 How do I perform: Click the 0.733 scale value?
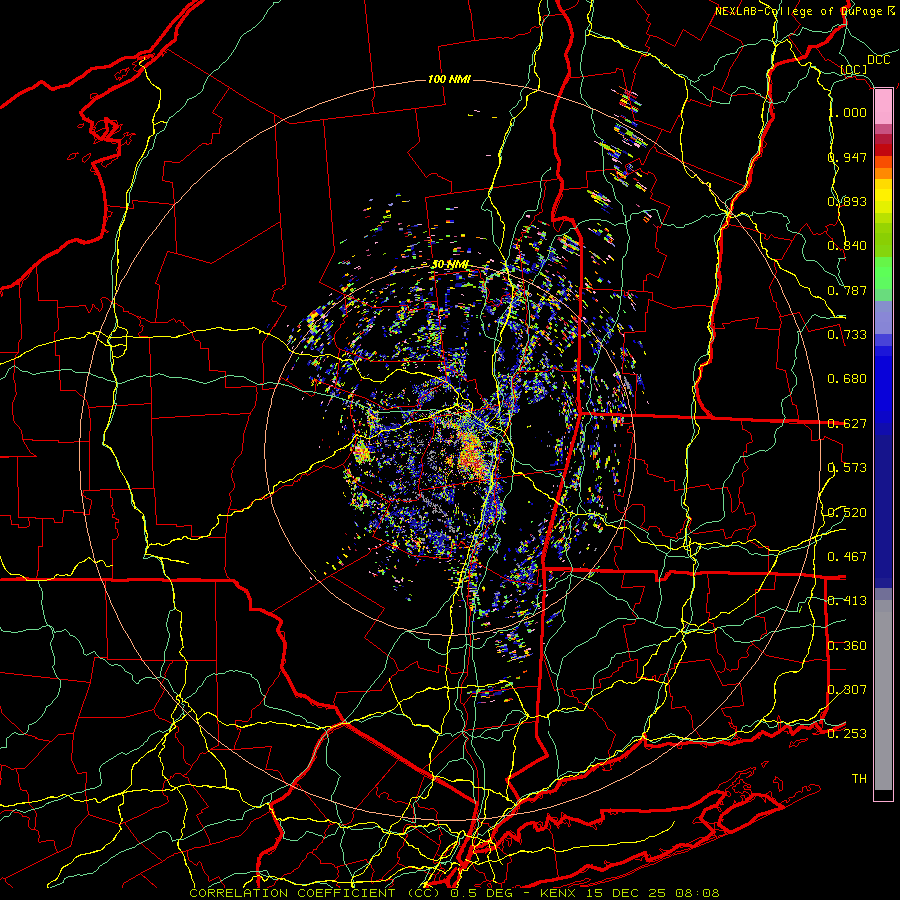(847, 335)
